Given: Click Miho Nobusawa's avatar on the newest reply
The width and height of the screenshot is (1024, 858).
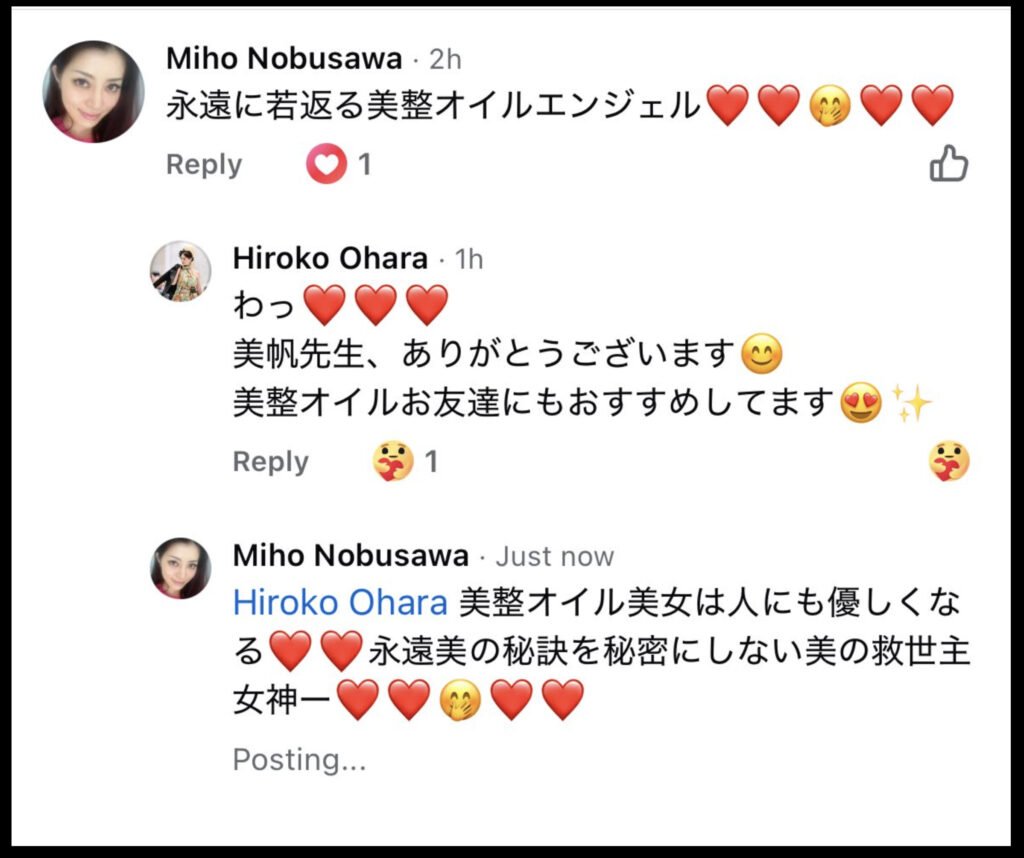Looking at the screenshot, I should point(181,568).
